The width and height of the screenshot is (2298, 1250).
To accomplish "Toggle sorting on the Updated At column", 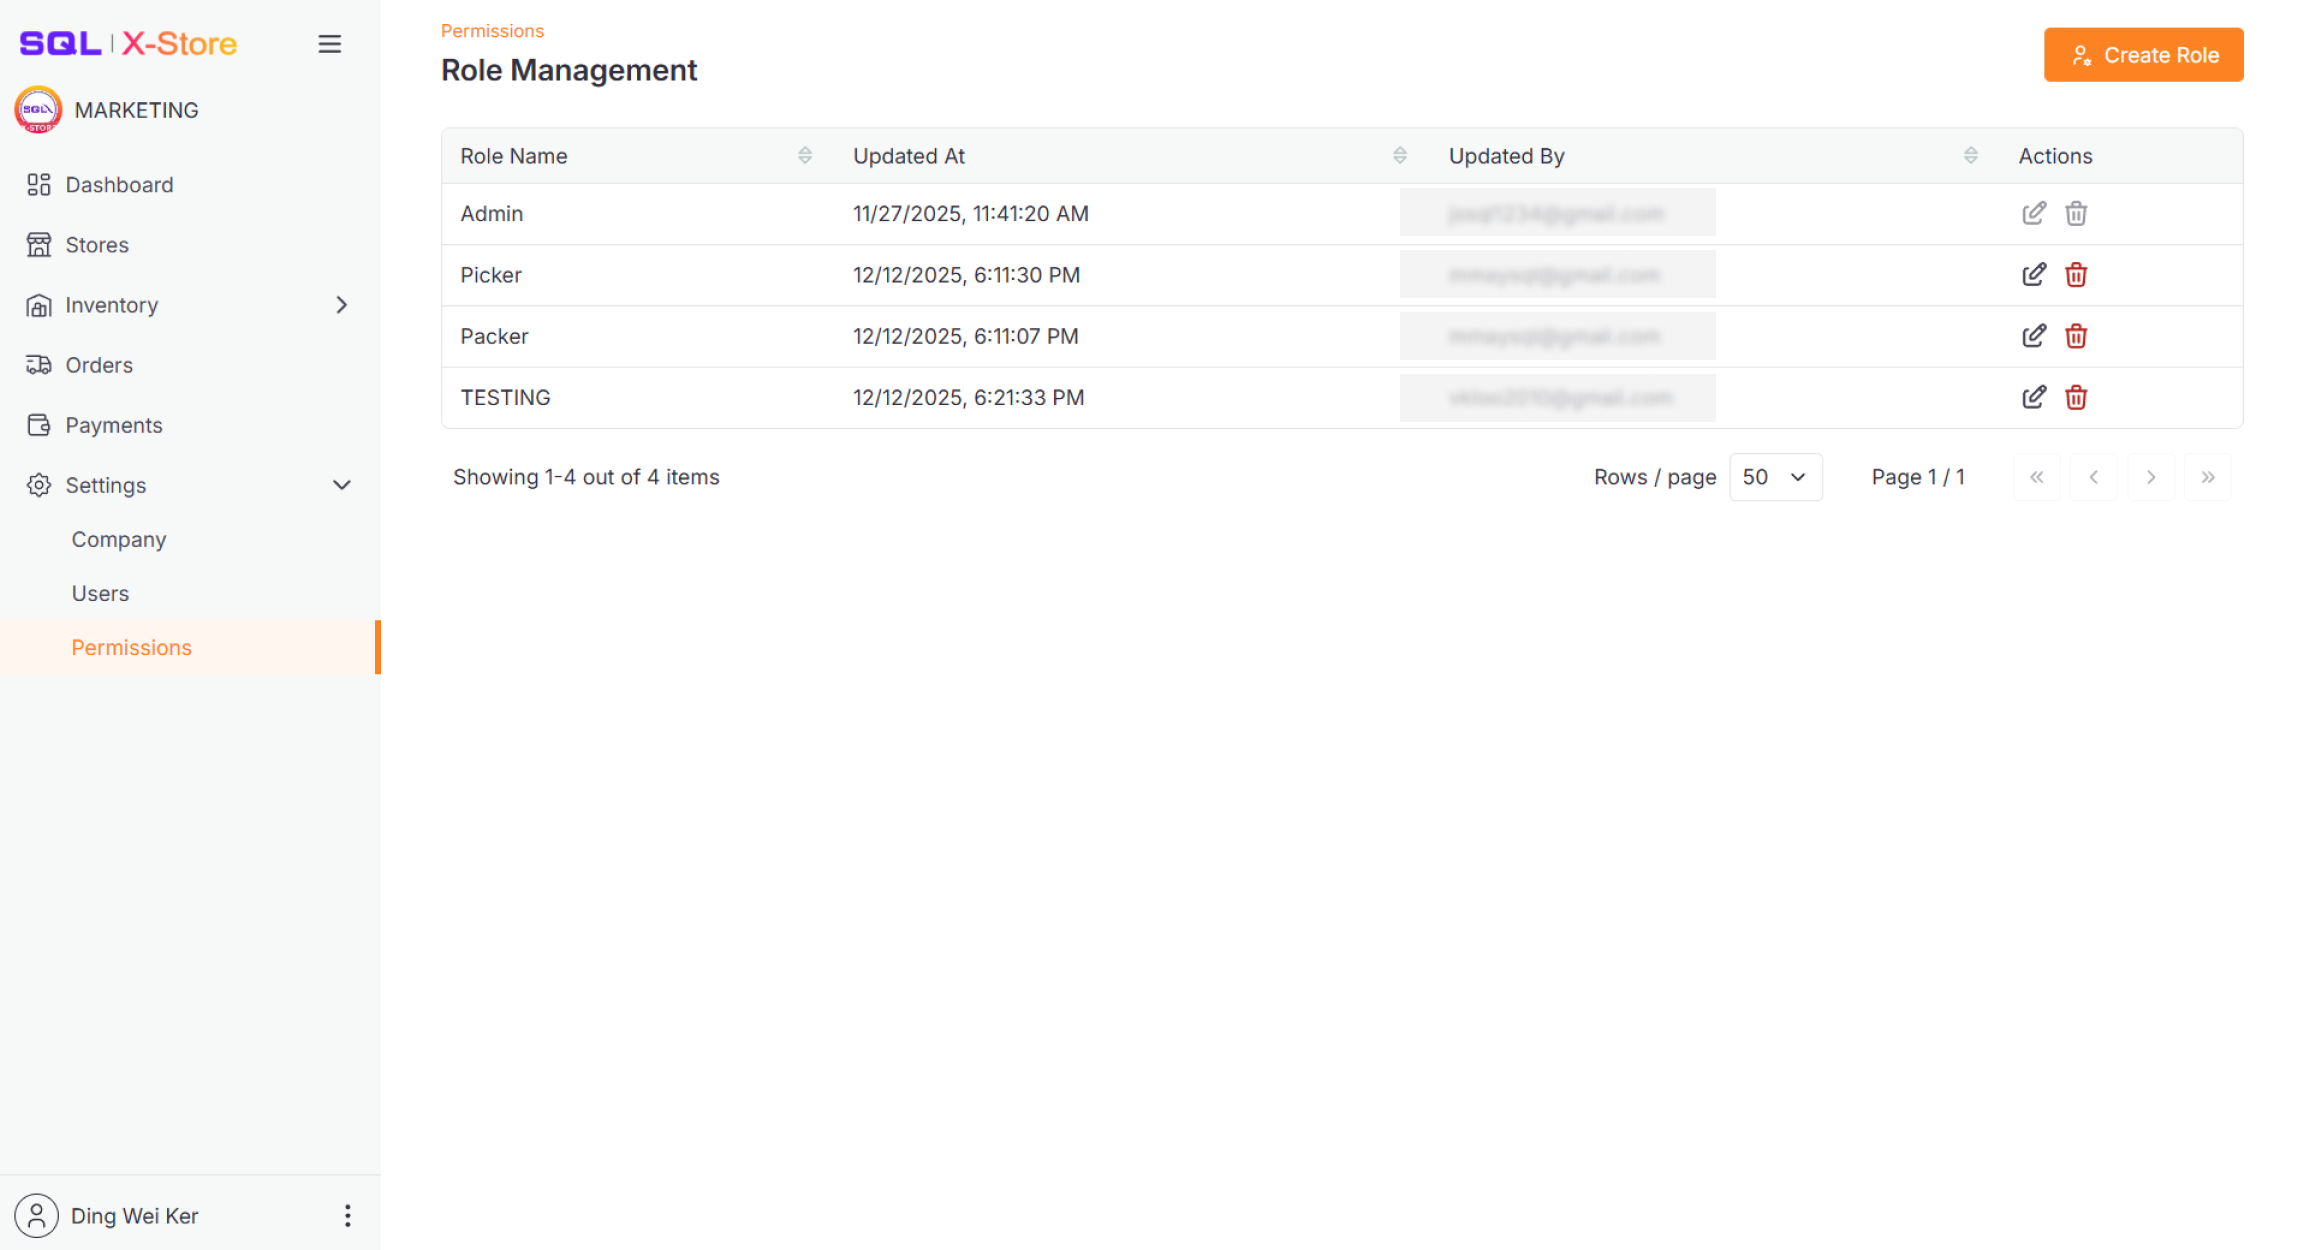I will pyautogui.click(x=1399, y=154).
